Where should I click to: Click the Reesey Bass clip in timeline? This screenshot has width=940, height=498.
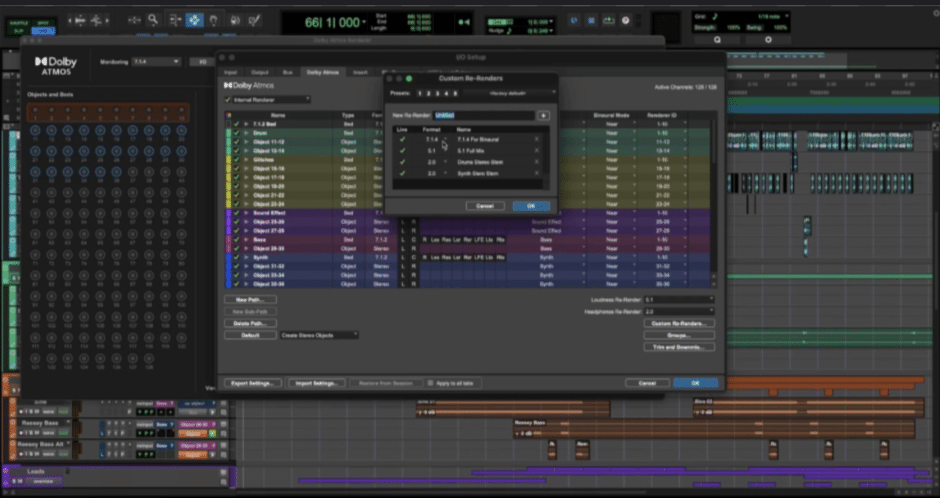[x=713, y=428]
